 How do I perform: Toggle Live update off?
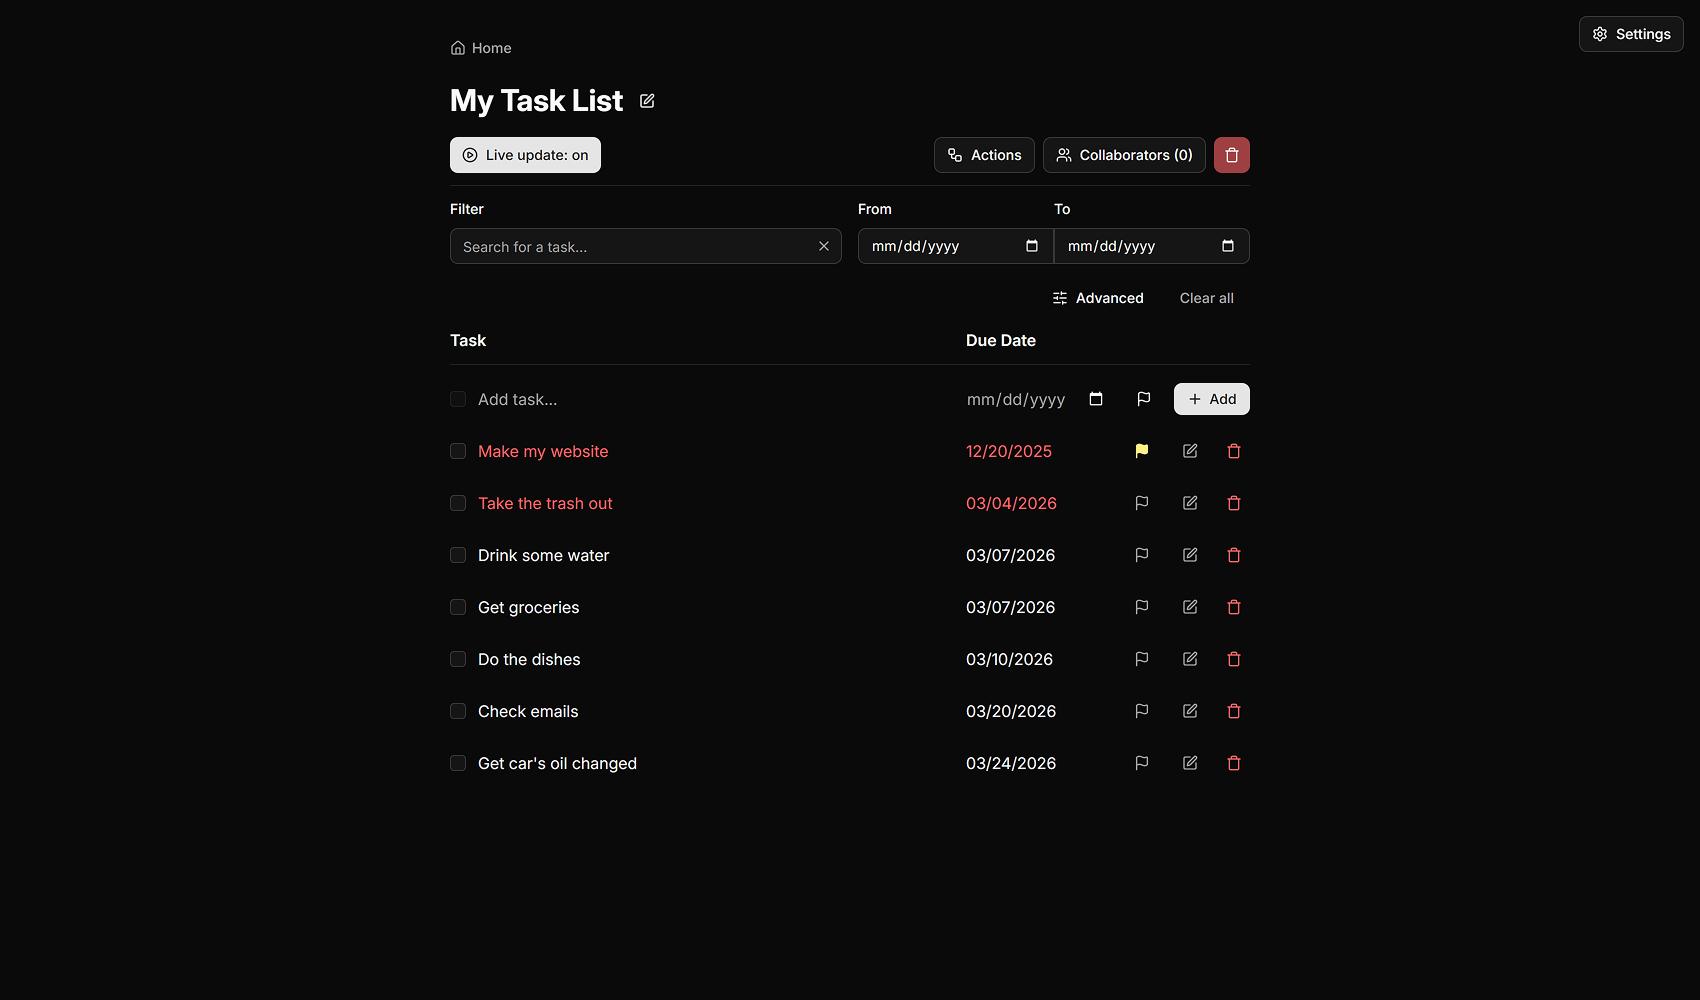tap(524, 155)
